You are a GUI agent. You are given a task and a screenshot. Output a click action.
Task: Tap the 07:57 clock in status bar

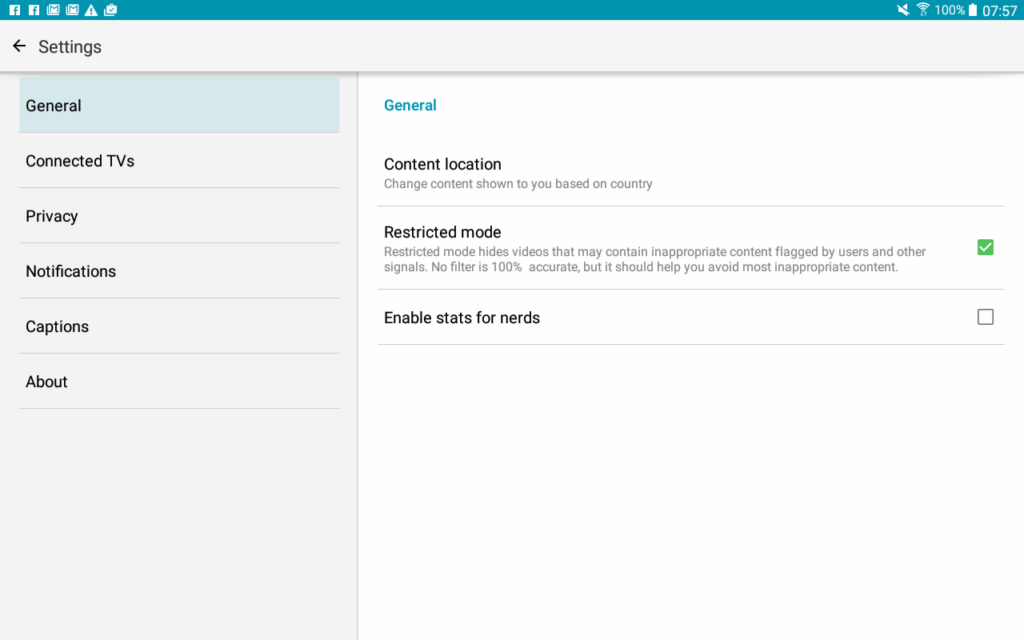pyautogui.click(x=1000, y=11)
